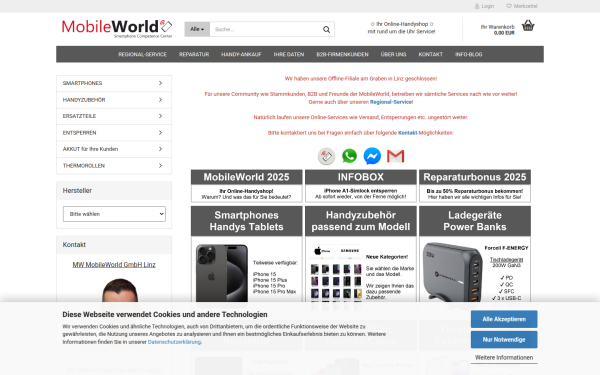Open Smartphones Handys Tablets tile header
Image resolution: width=600 pixels, height=375 pixels.
(246, 221)
